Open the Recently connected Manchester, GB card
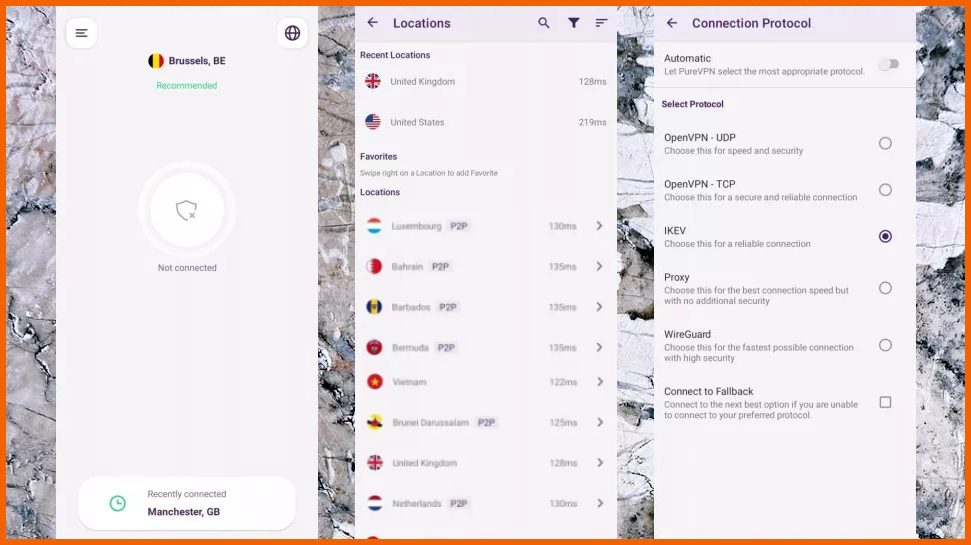Viewport: 971px width, 545px height. 186,503
